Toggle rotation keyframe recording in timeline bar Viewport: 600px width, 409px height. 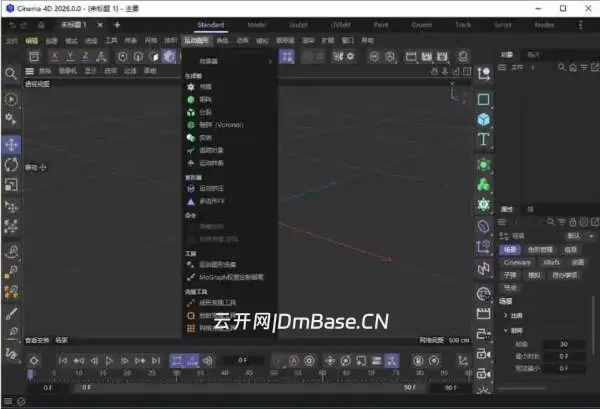pyautogui.click(x=346, y=360)
